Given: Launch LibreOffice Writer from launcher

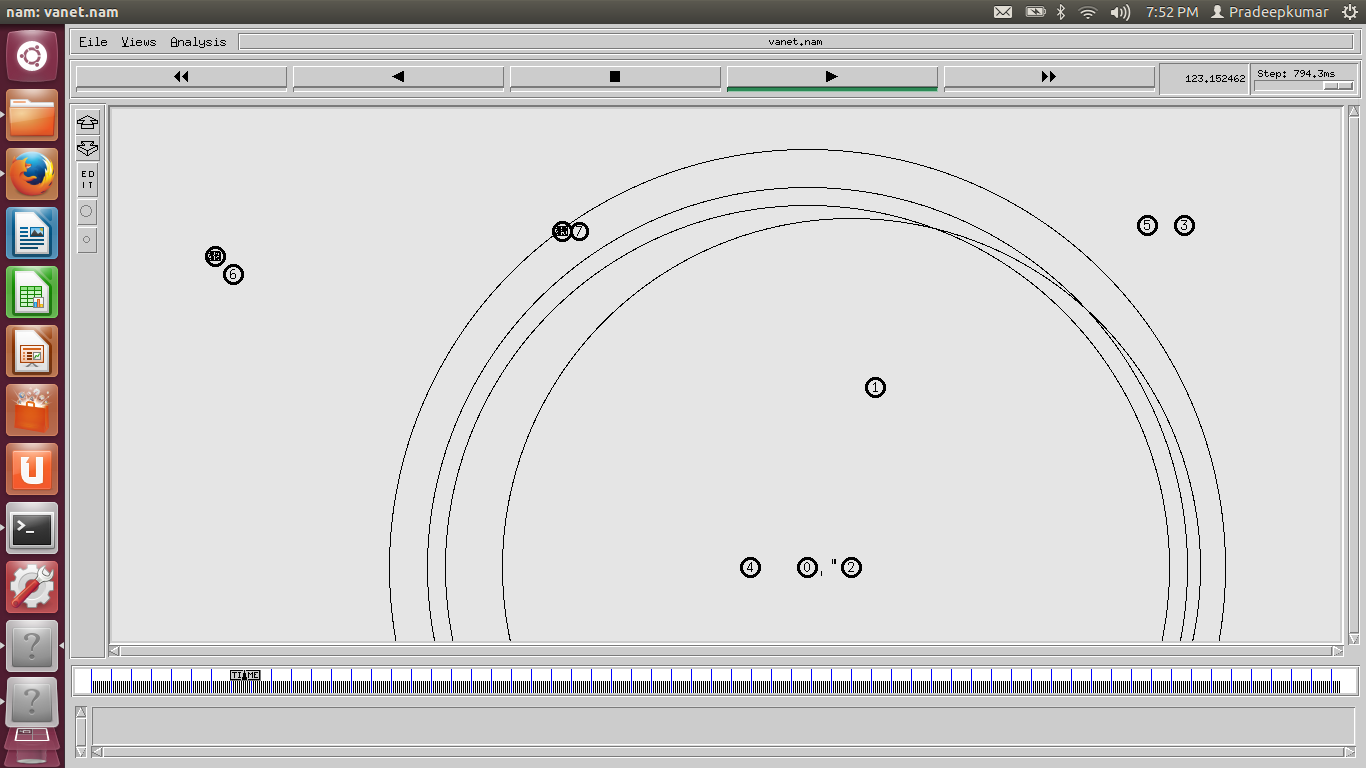Looking at the screenshot, I should 32,233.
